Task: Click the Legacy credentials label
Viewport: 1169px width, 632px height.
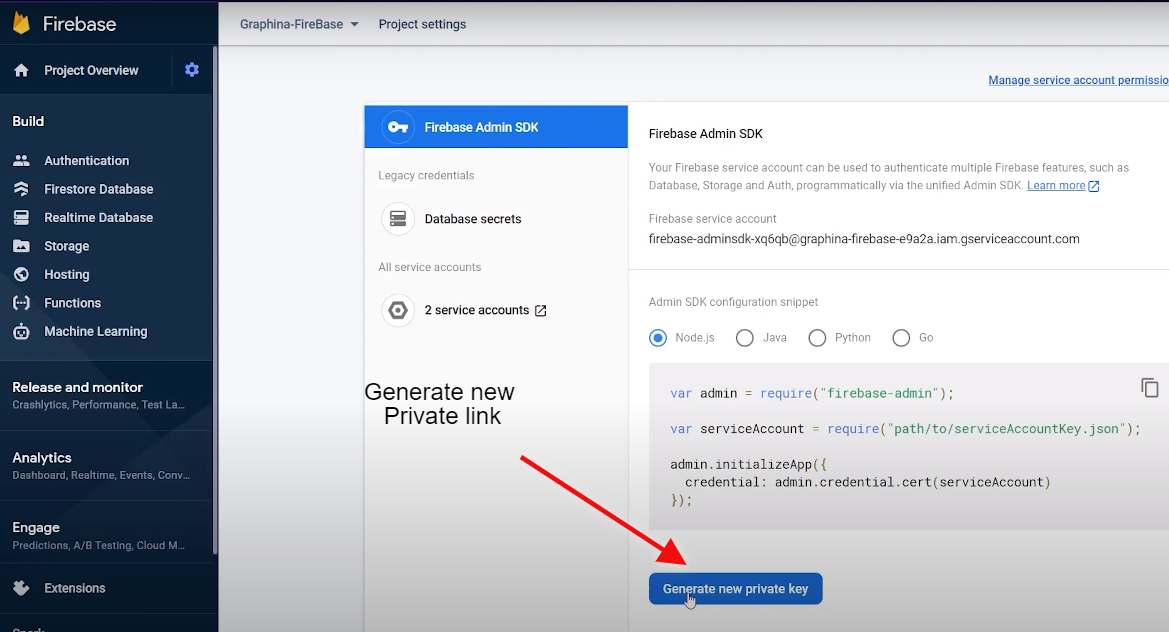Action: tap(426, 175)
